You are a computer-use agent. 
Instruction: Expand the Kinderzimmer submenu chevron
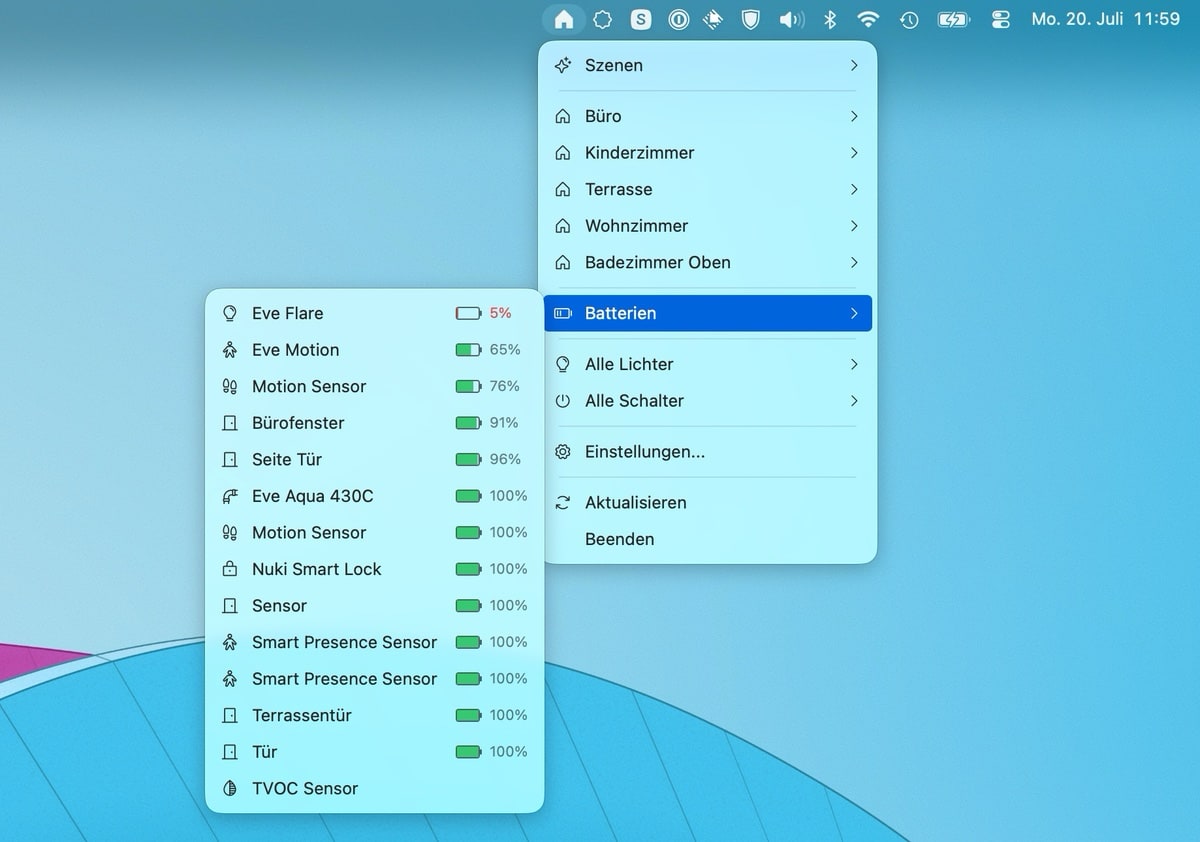[x=854, y=153]
